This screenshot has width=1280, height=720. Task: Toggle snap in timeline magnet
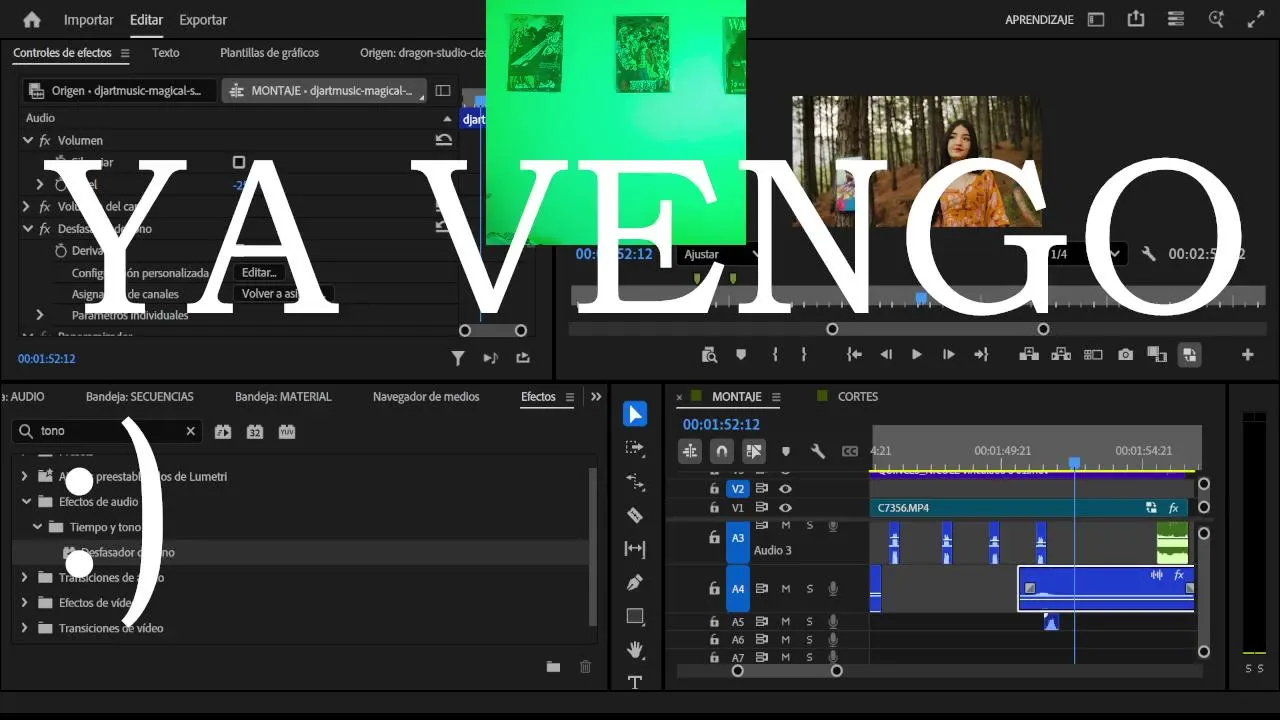(722, 451)
